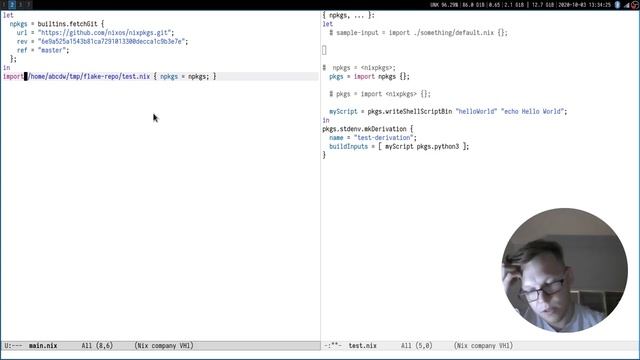Screen dimensions: 640x360
Task: Click the network signal tray icon
Action: click(627, 5)
